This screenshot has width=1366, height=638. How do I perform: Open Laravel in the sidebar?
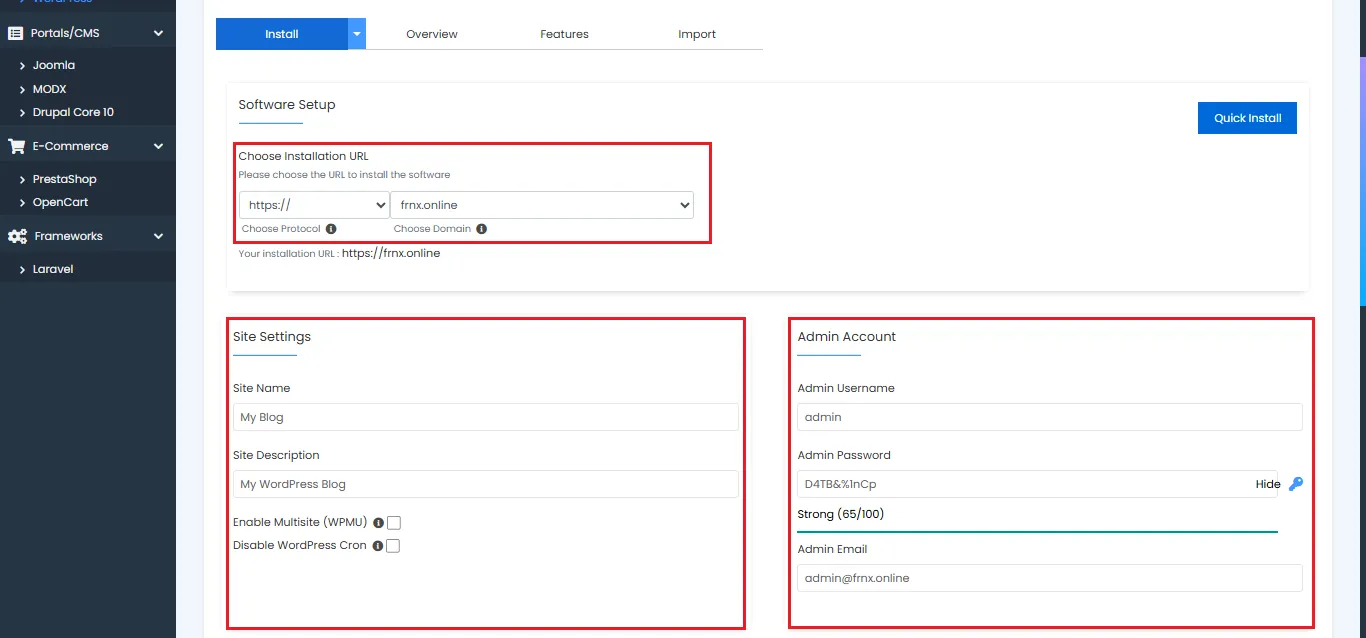(x=53, y=269)
